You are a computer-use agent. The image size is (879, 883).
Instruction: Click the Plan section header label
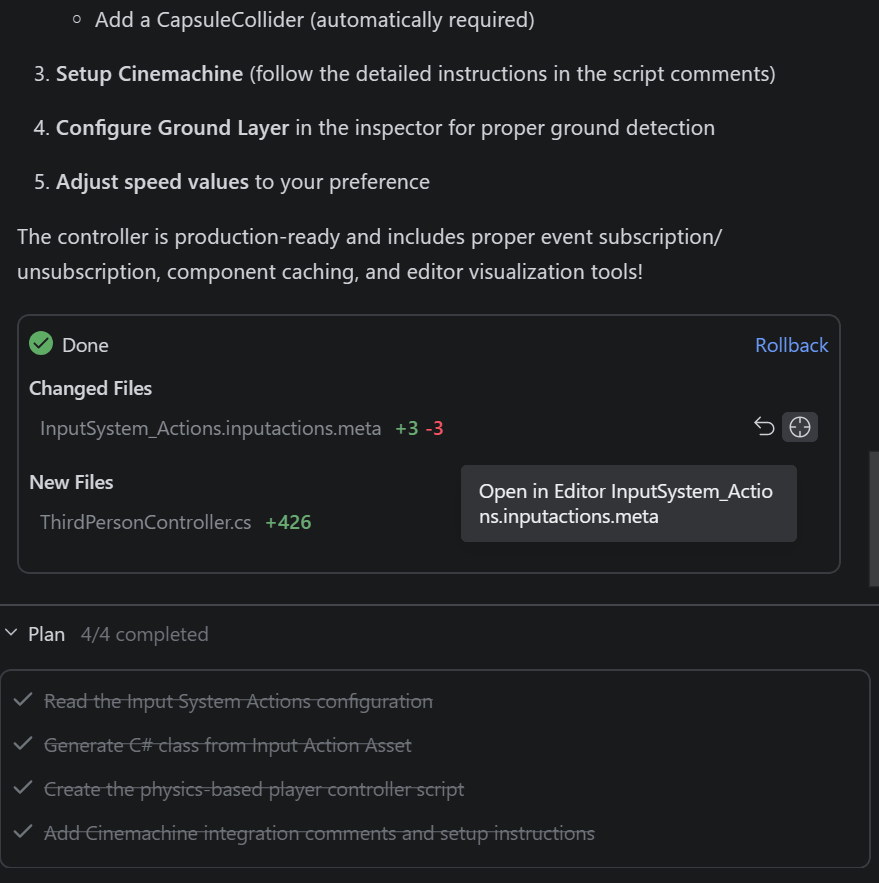pos(46,634)
